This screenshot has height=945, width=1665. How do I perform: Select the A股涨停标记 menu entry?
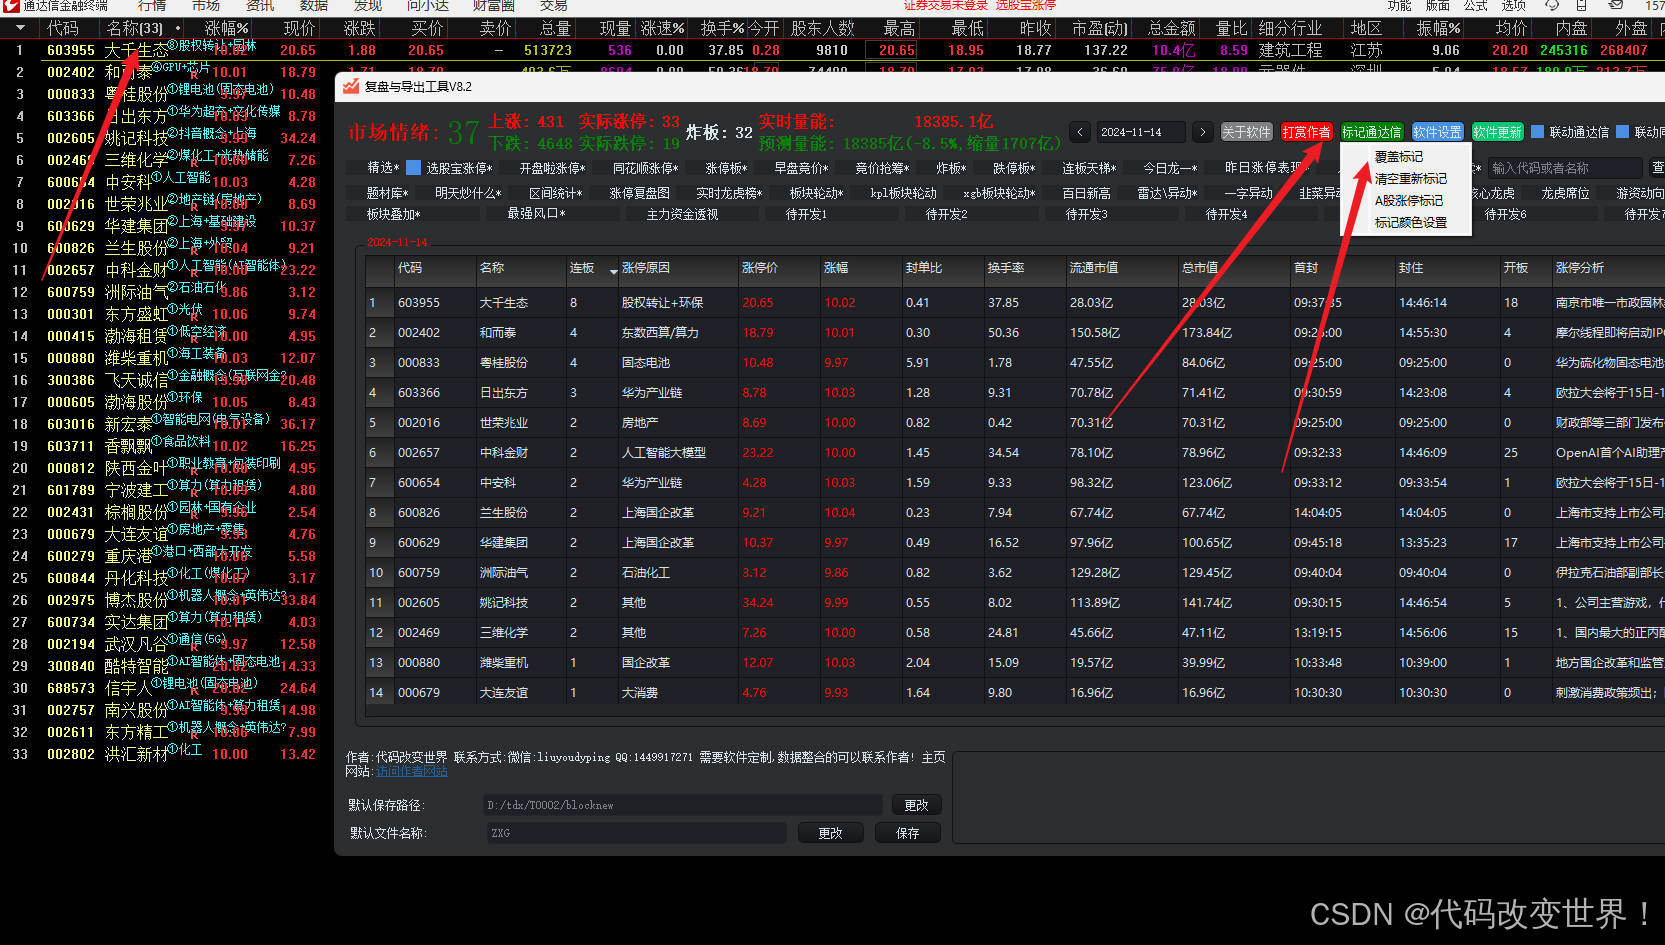[x=1408, y=201]
